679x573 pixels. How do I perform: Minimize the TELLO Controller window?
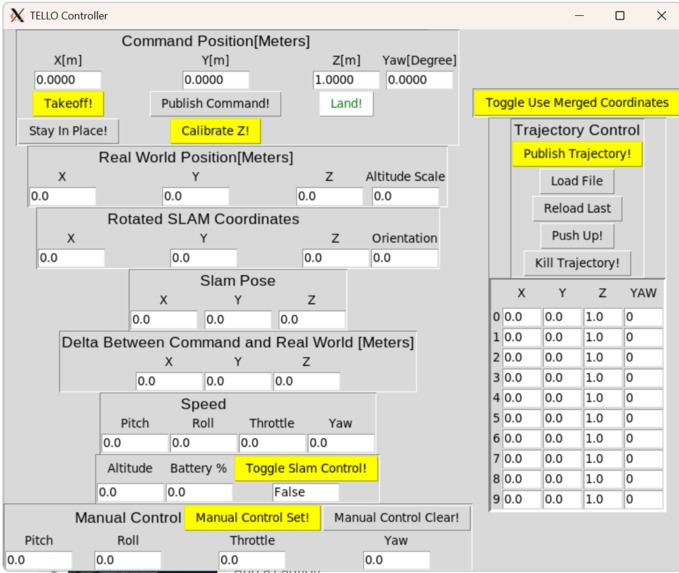[x=579, y=16]
